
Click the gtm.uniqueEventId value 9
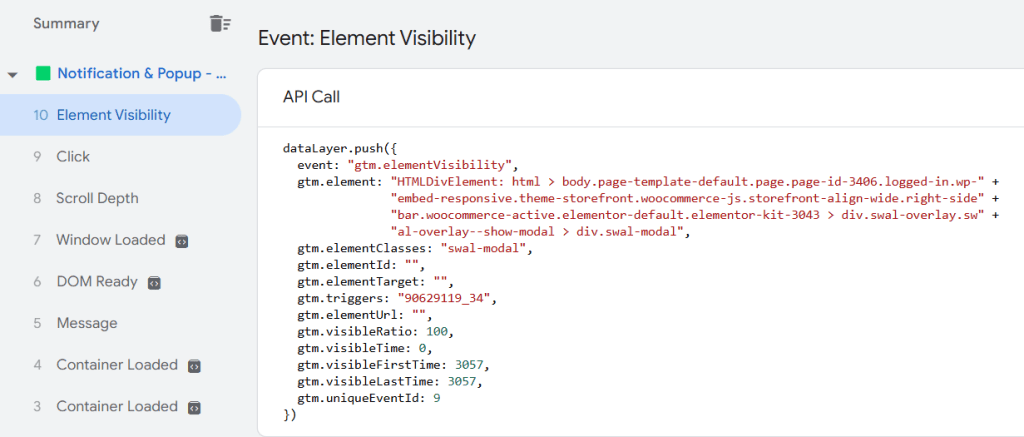(437, 398)
